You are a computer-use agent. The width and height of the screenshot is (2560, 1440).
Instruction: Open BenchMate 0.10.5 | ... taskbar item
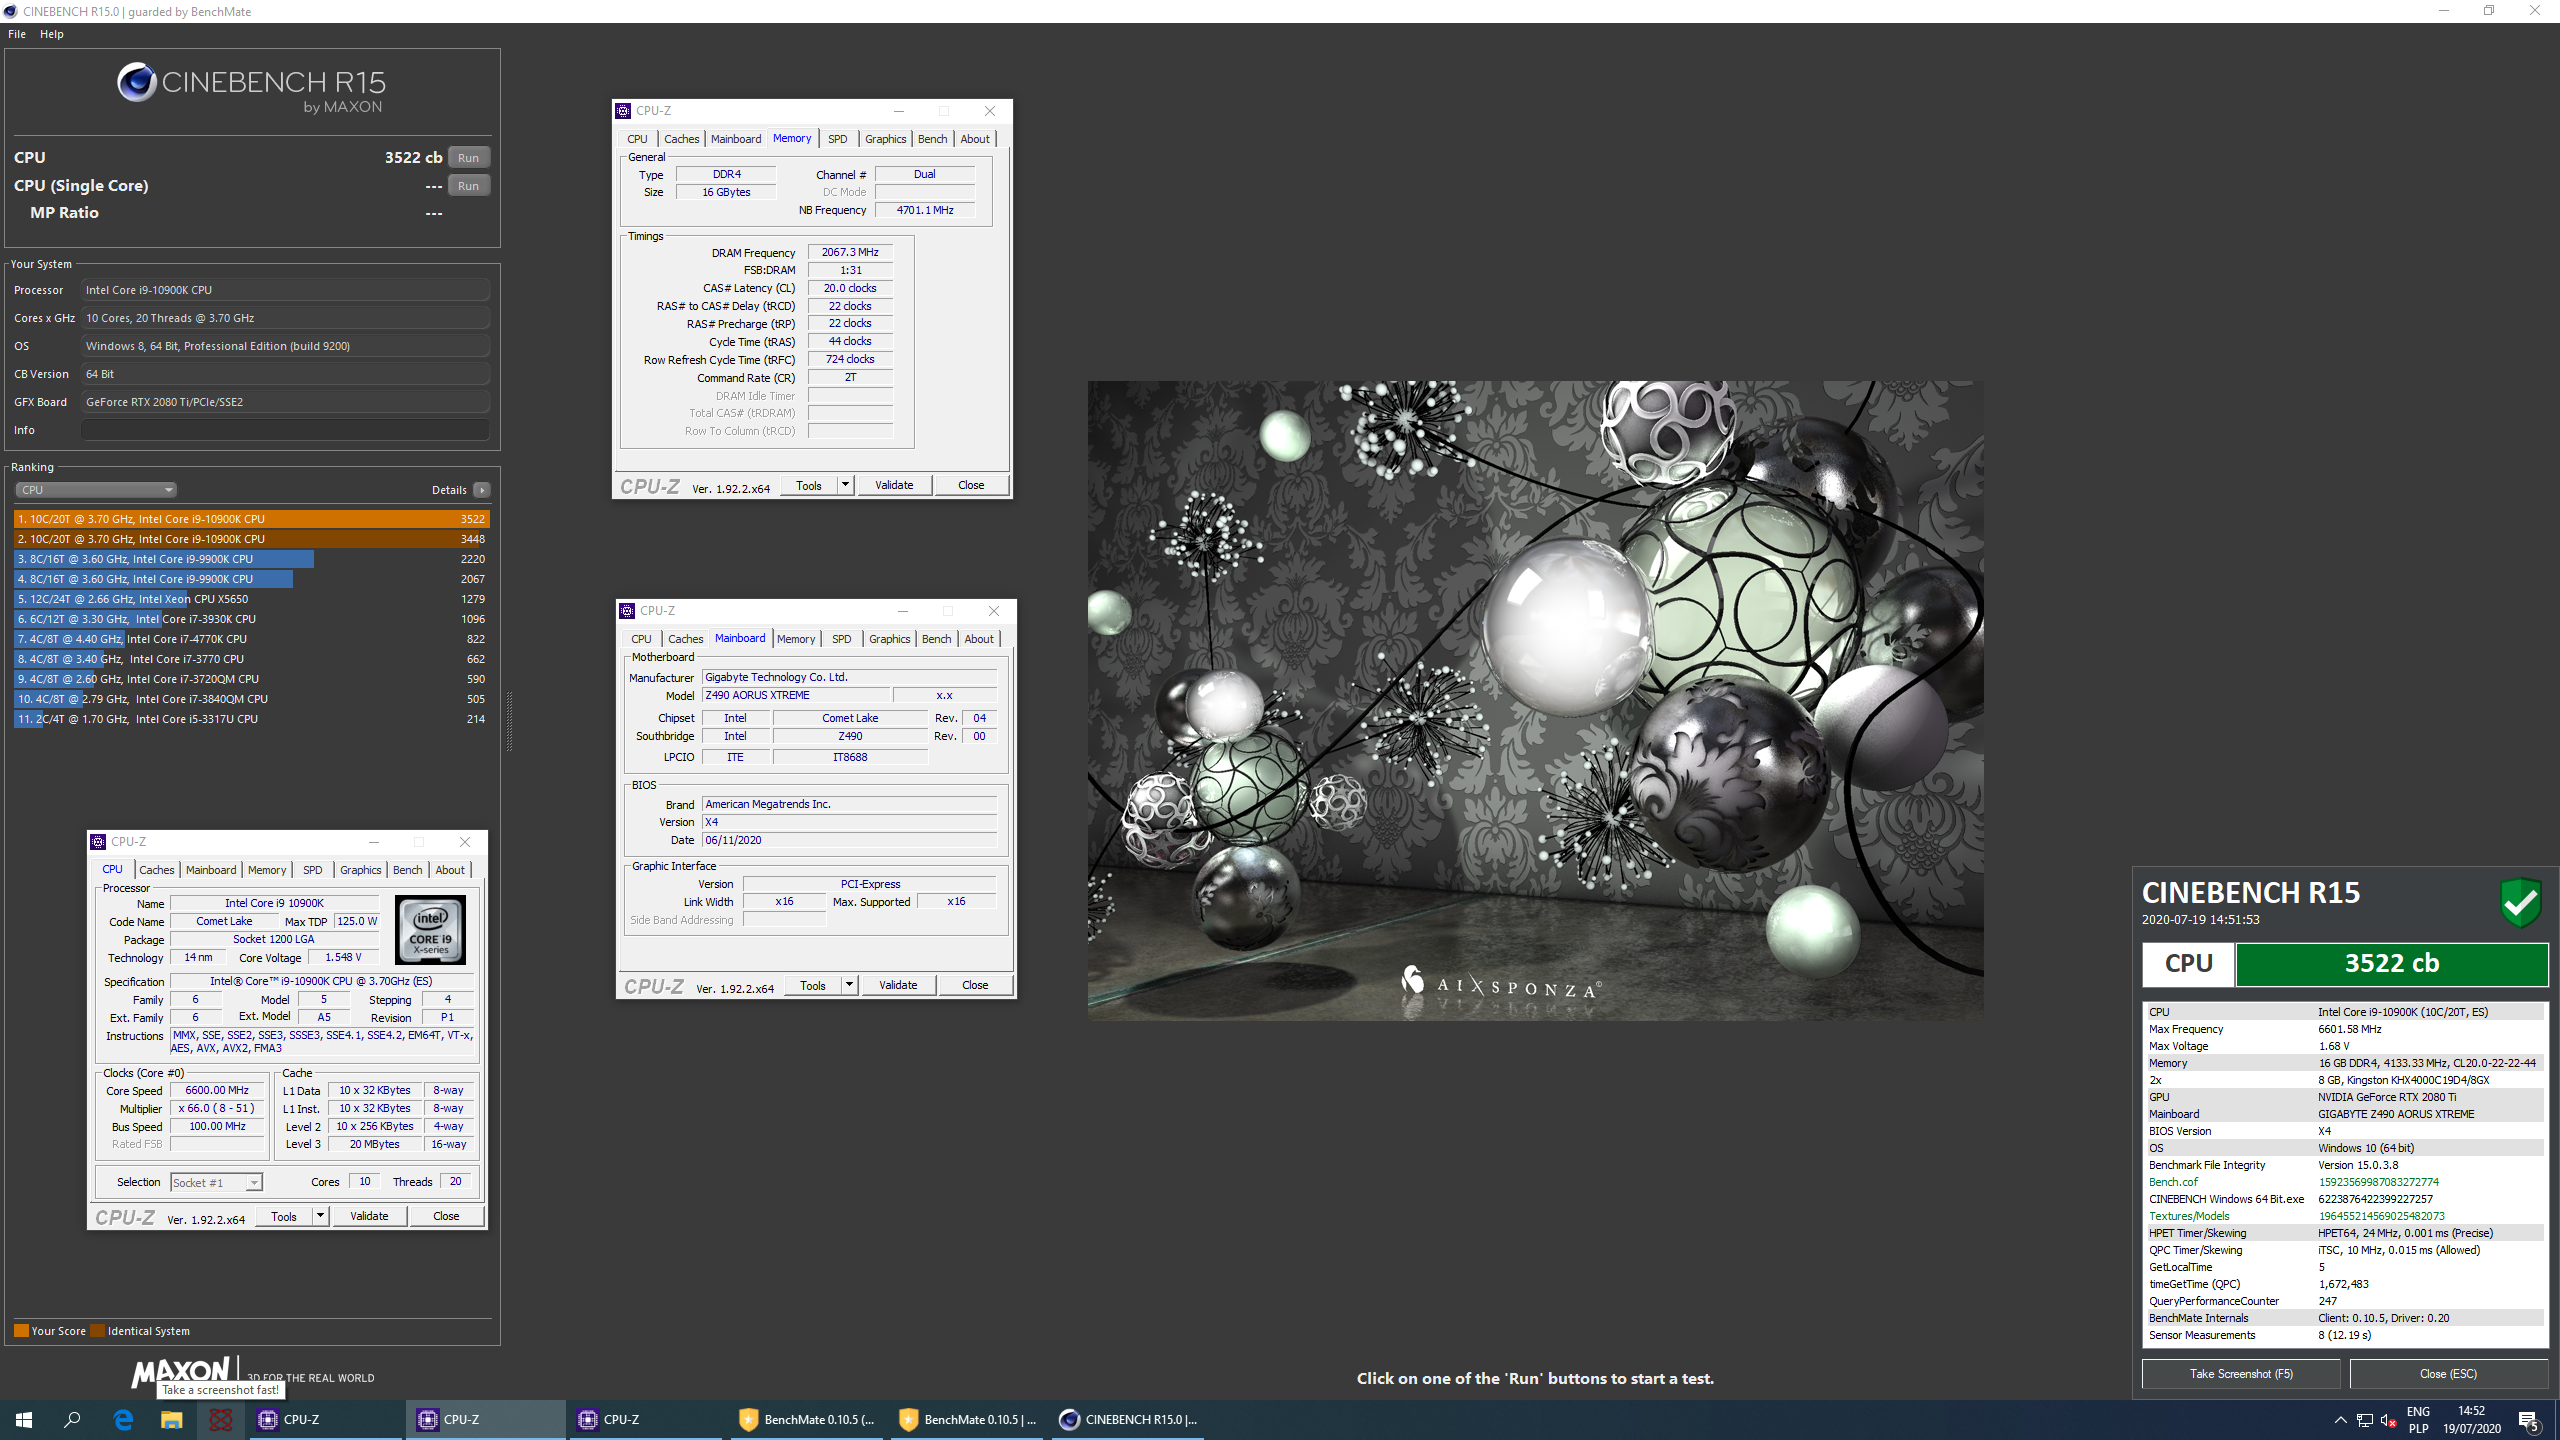point(965,1419)
